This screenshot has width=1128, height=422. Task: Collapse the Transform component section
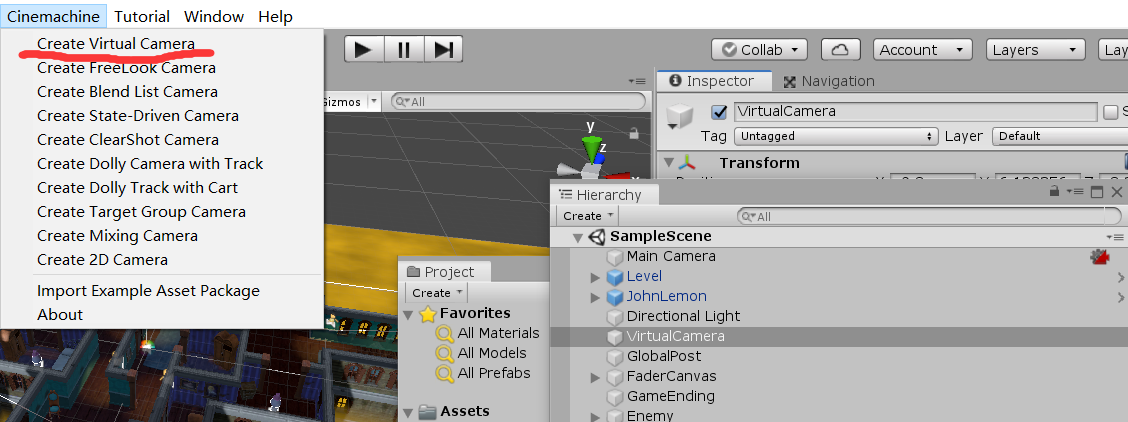(669, 163)
